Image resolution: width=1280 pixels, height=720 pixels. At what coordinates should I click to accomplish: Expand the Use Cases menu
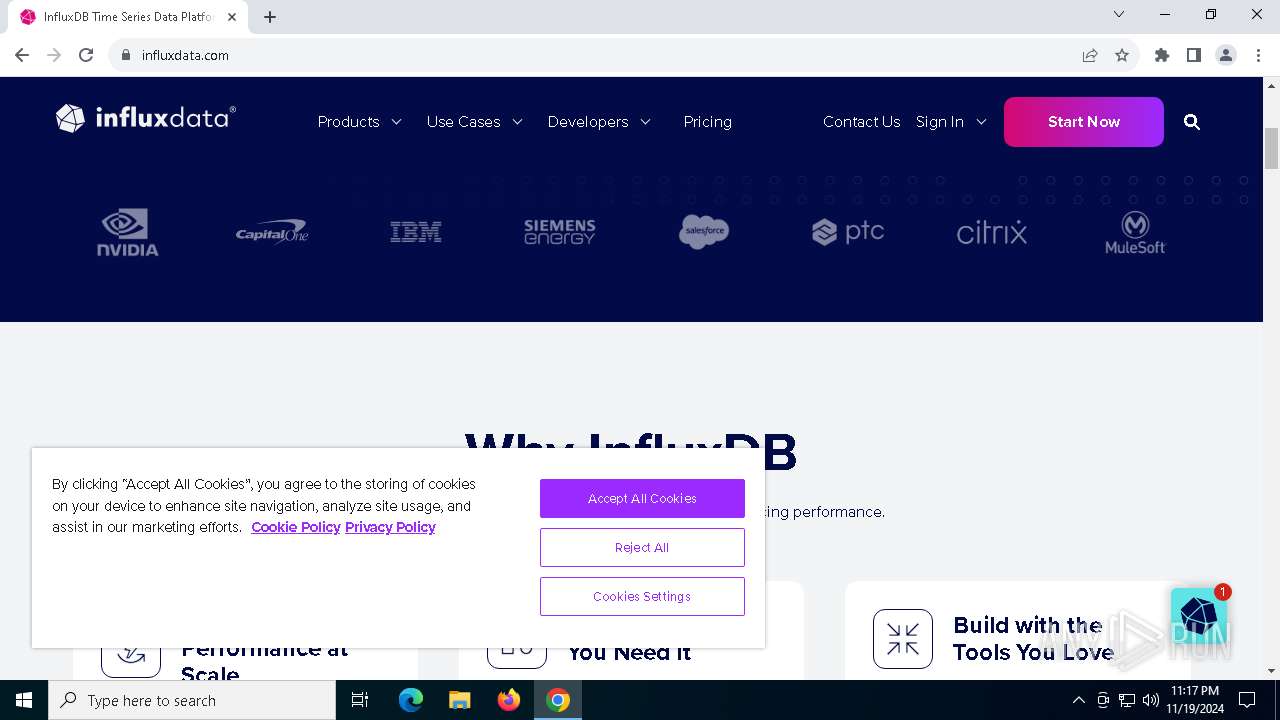(475, 122)
